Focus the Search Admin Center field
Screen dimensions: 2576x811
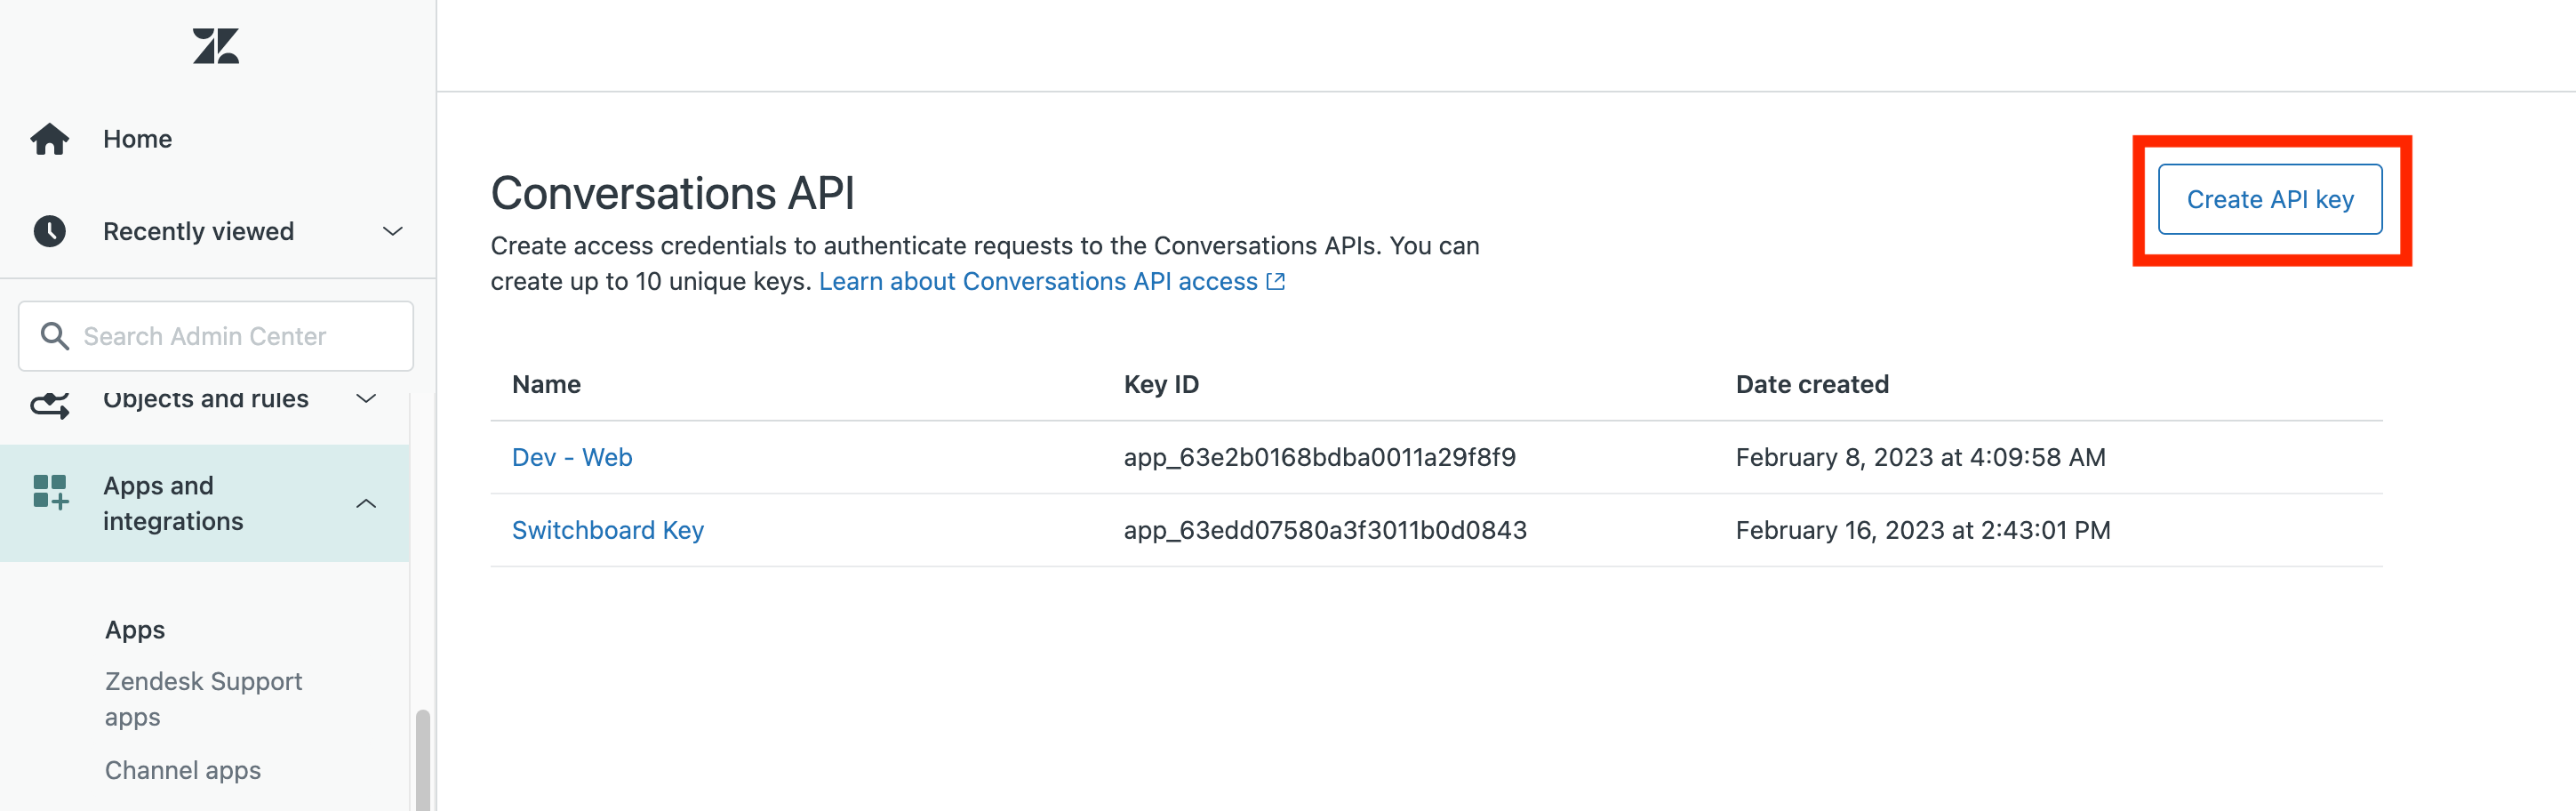(x=216, y=336)
